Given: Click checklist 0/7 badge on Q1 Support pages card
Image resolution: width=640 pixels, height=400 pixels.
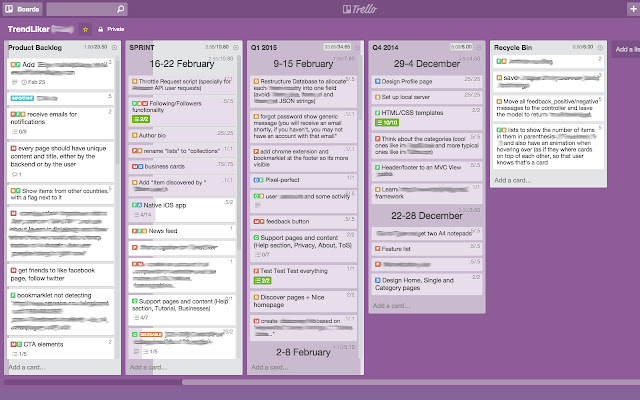Looking at the screenshot, I should (262, 254).
